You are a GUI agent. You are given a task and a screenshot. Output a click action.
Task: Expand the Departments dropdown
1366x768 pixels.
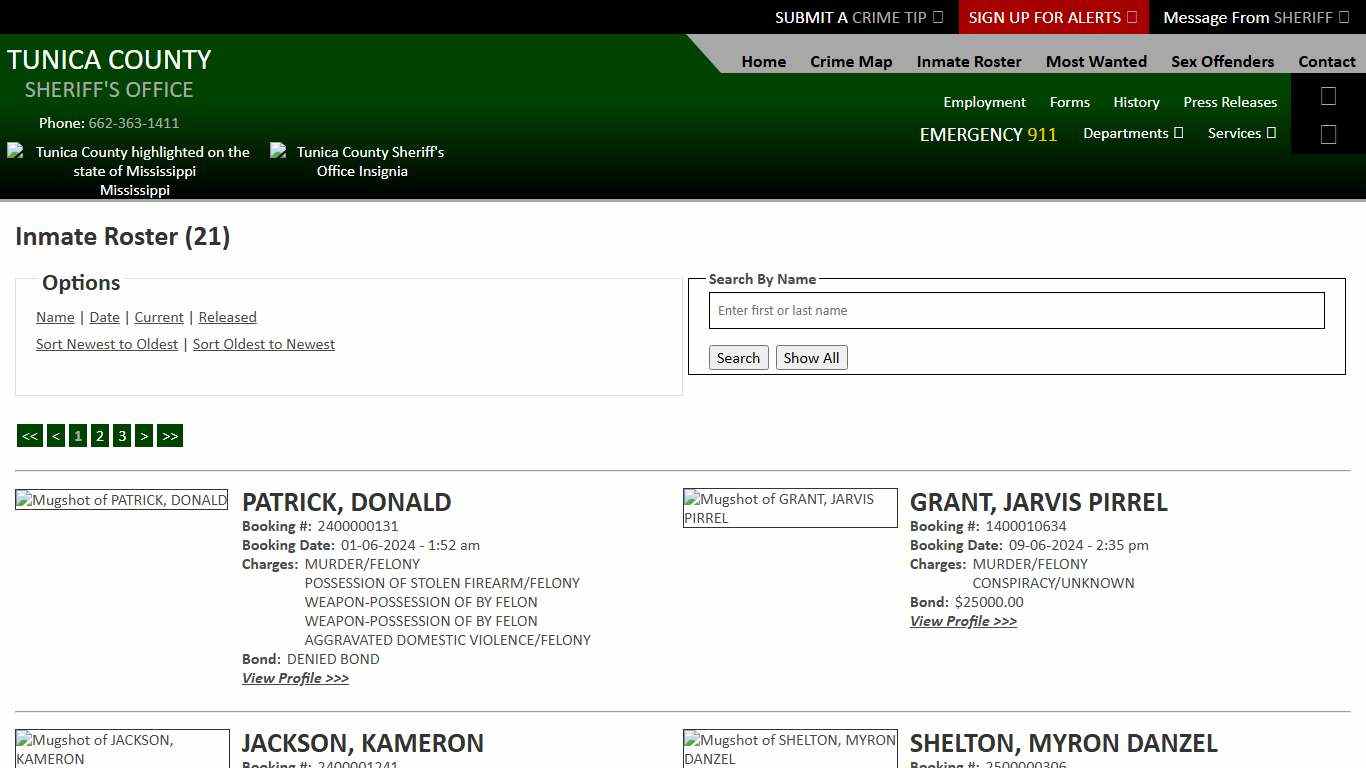point(1133,132)
